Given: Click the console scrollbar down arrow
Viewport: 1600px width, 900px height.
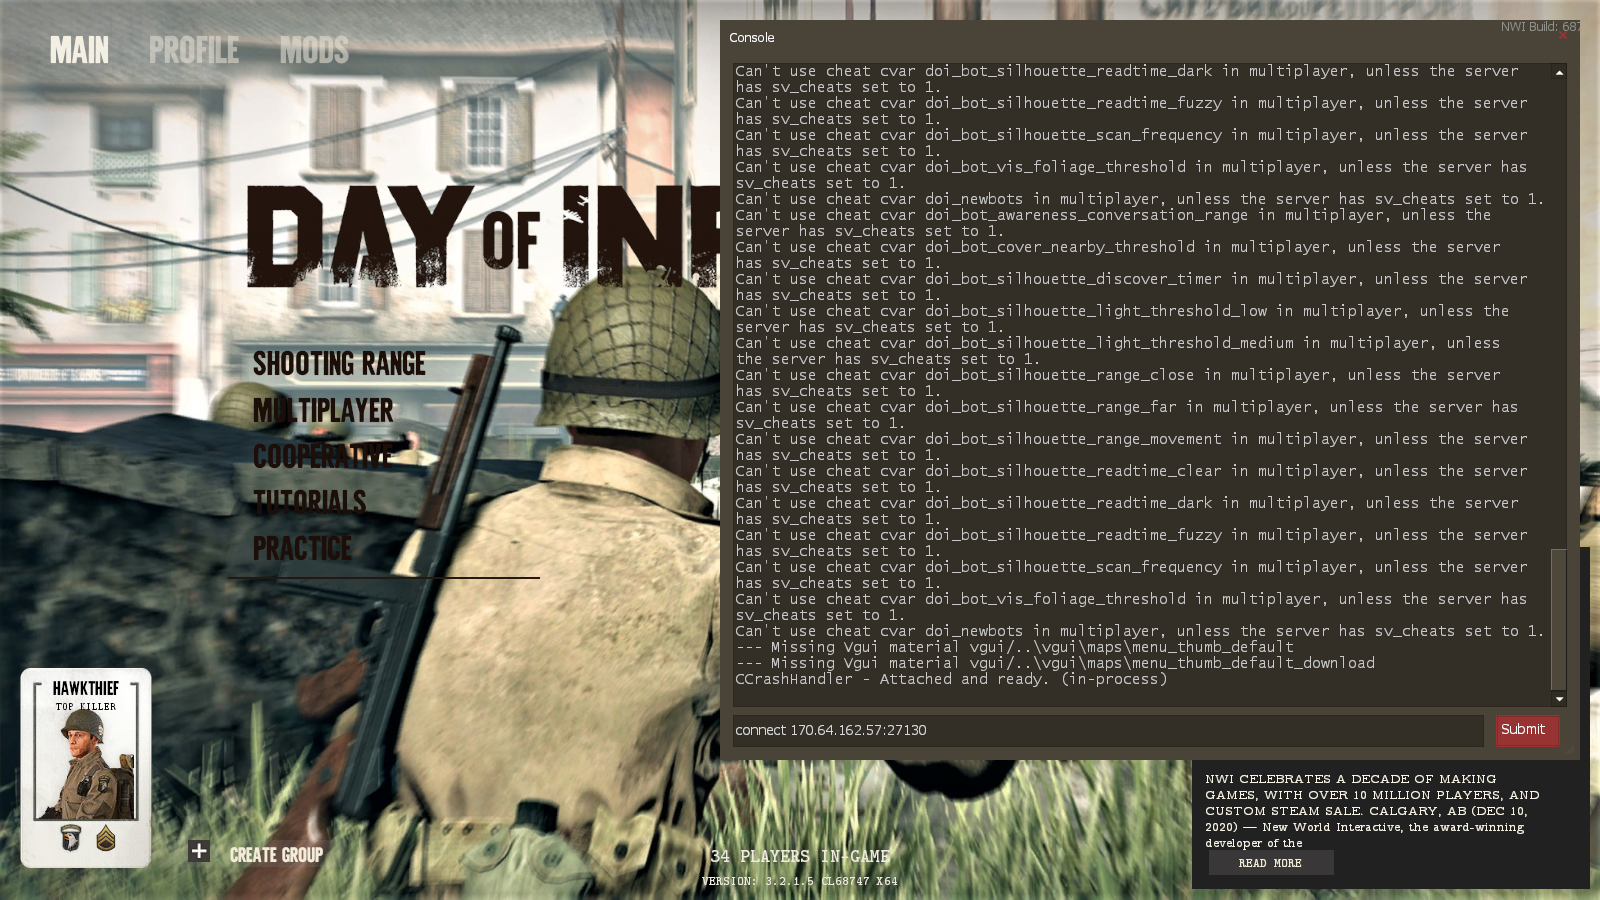Looking at the screenshot, I should [1559, 699].
